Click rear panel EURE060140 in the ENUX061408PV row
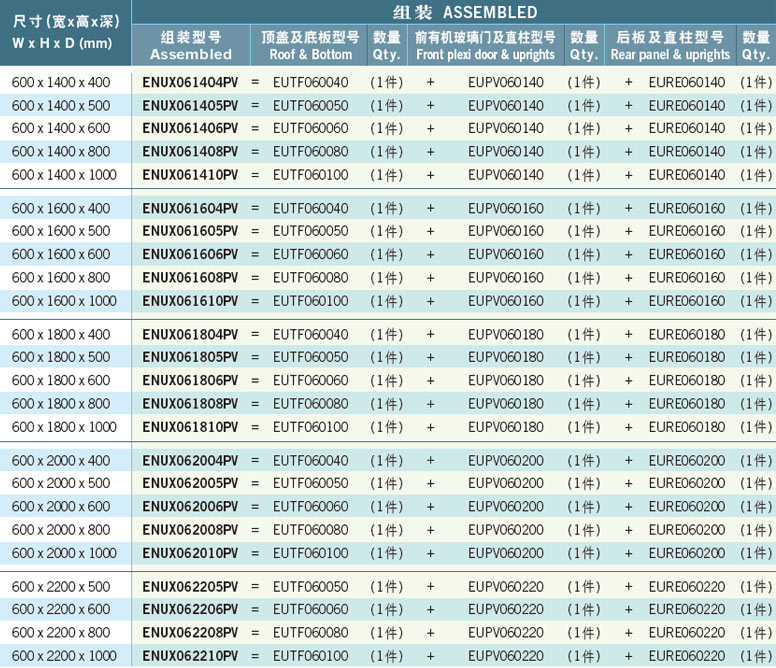 (x=687, y=152)
